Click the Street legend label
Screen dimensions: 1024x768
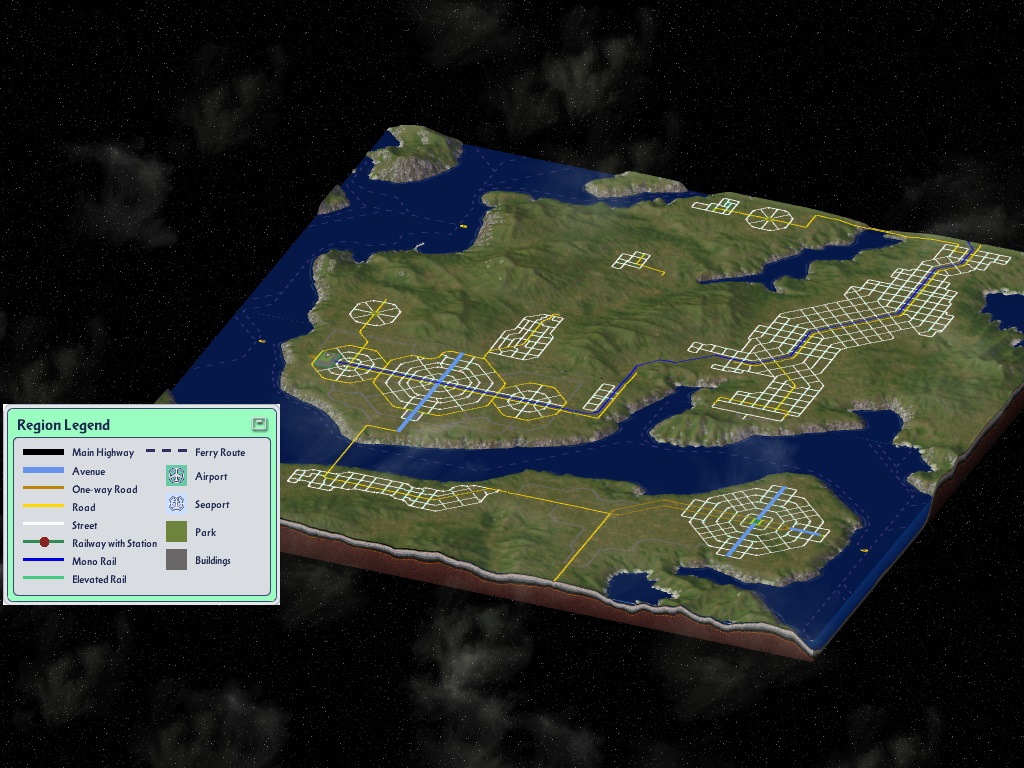[x=84, y=526]
